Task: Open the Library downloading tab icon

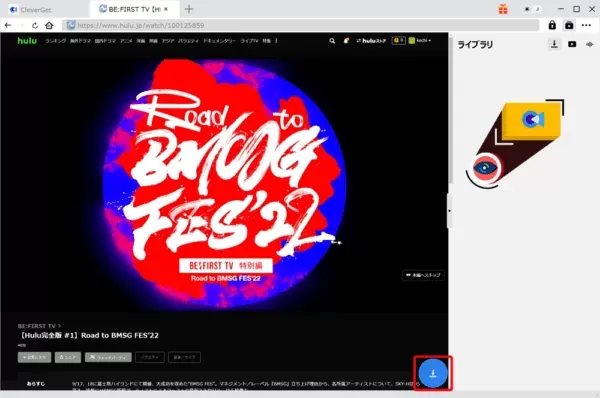Action: pos(554,44)
